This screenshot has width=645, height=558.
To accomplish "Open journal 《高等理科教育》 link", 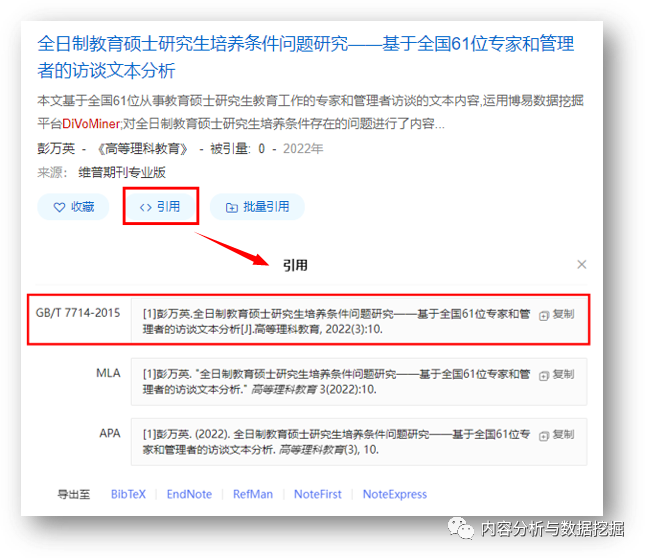I will click(142, 148).
